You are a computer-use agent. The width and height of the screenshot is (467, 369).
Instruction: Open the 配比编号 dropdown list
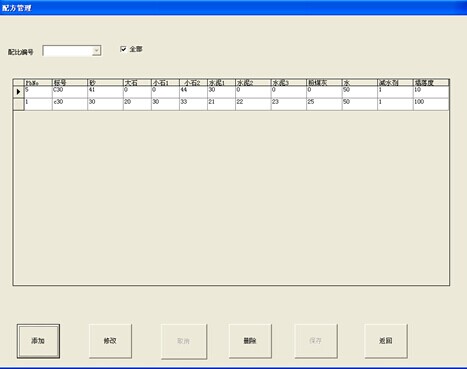coord(96,51)
